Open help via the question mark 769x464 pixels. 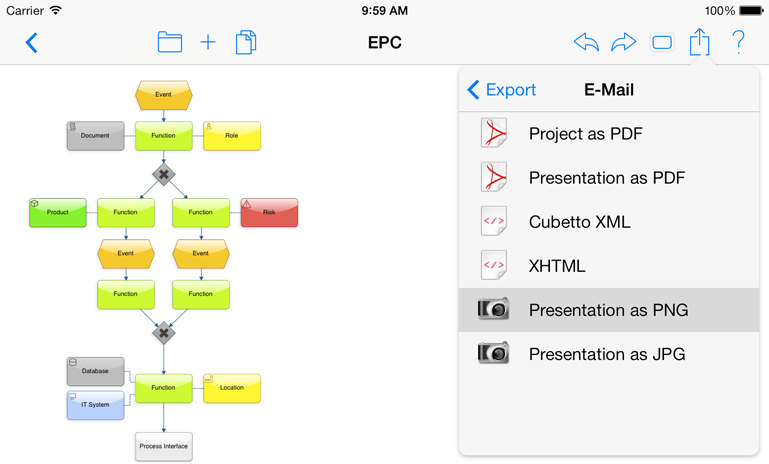pos(738,42)
